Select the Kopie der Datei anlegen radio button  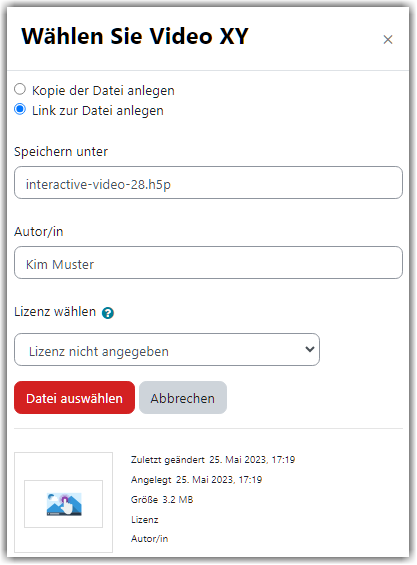tap(20, 89)
